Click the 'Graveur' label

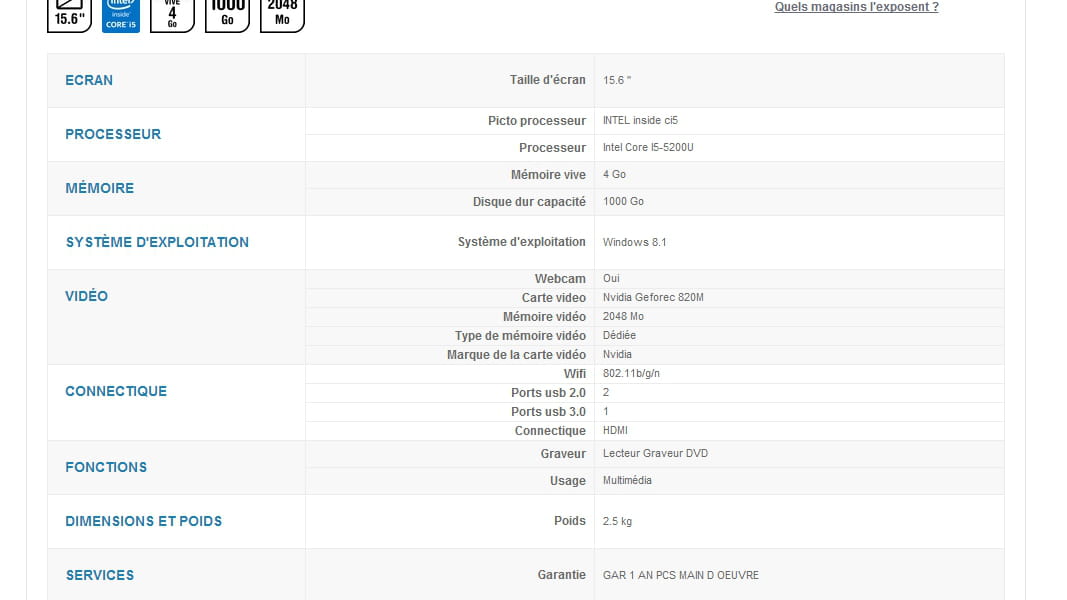563,454
